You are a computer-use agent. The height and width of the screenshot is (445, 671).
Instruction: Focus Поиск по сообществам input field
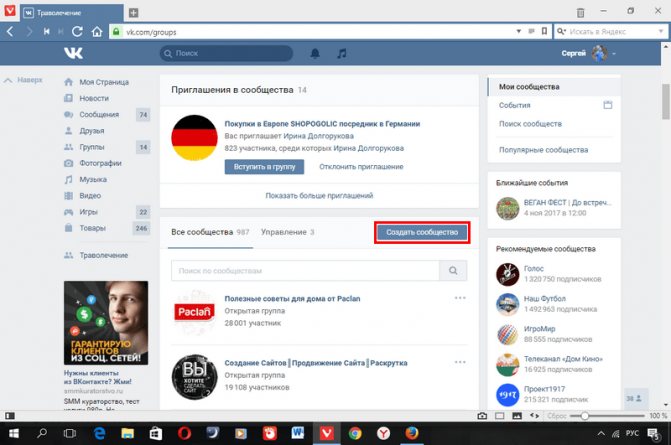coord(305,270)
